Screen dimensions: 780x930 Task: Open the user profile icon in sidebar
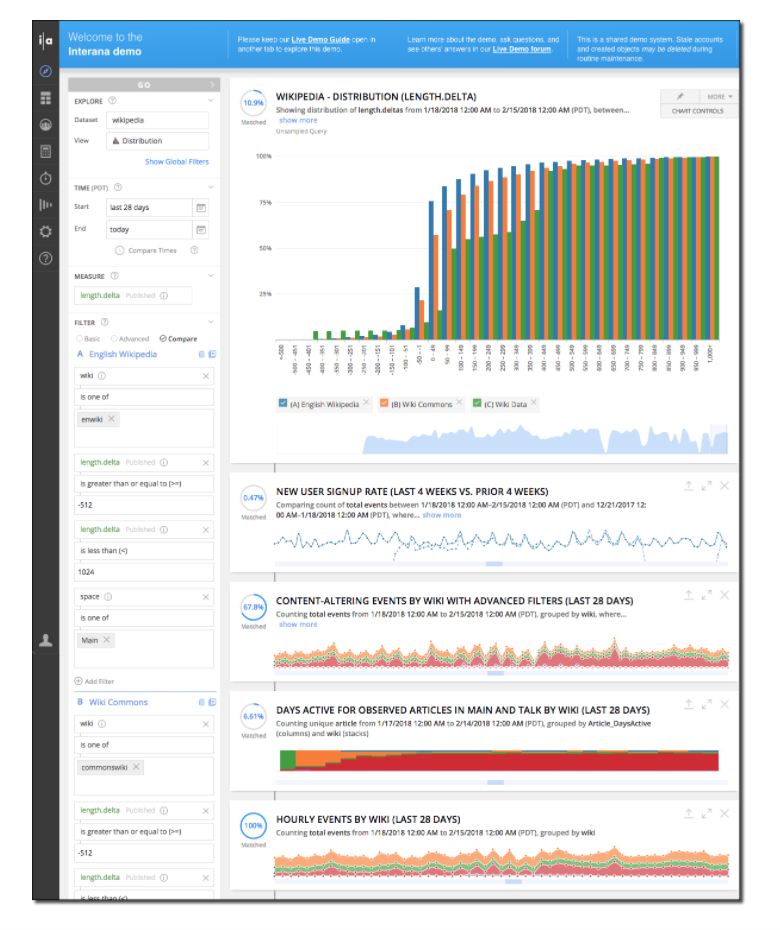click(46, 641)
